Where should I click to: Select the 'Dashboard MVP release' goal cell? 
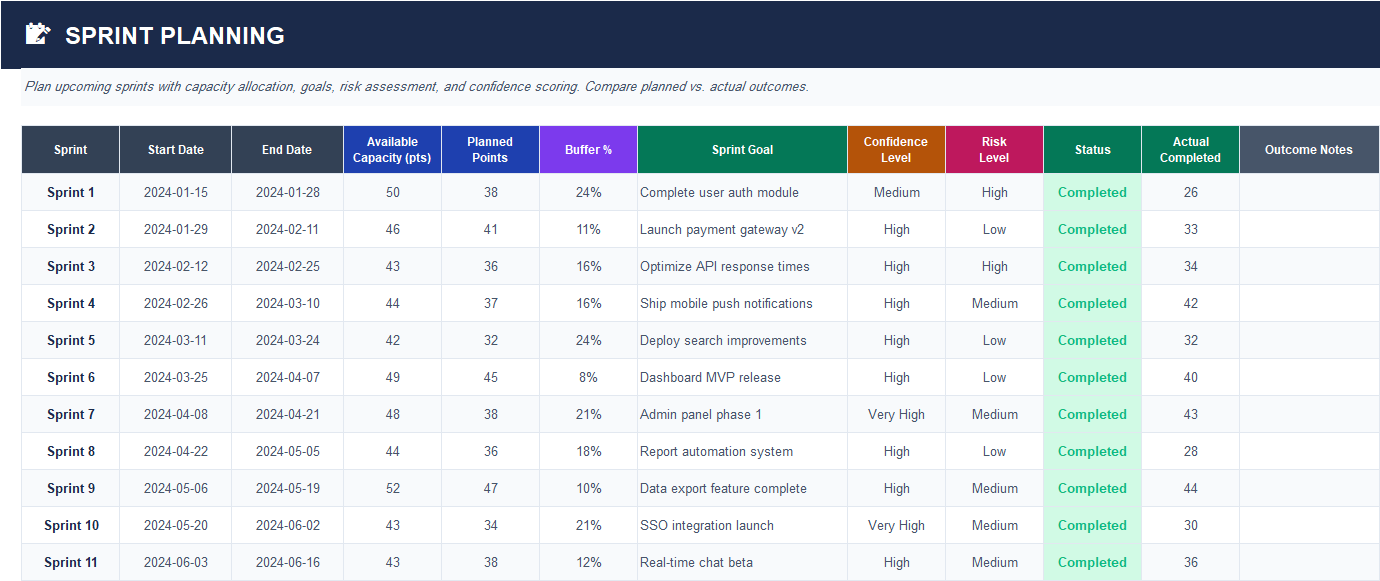710,378
